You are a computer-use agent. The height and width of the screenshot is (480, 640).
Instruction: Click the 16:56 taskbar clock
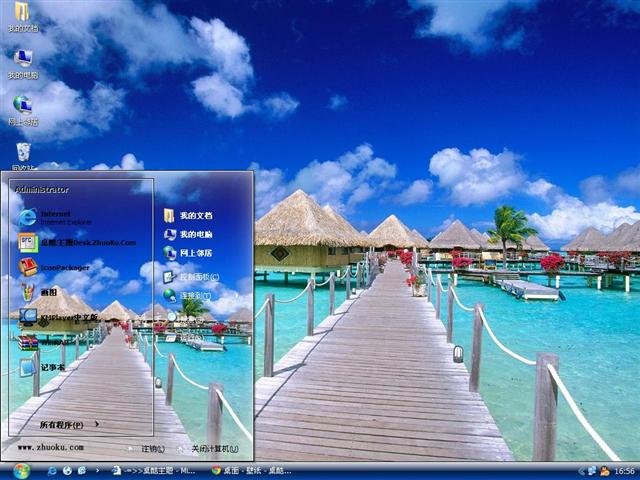pos(624,471)
